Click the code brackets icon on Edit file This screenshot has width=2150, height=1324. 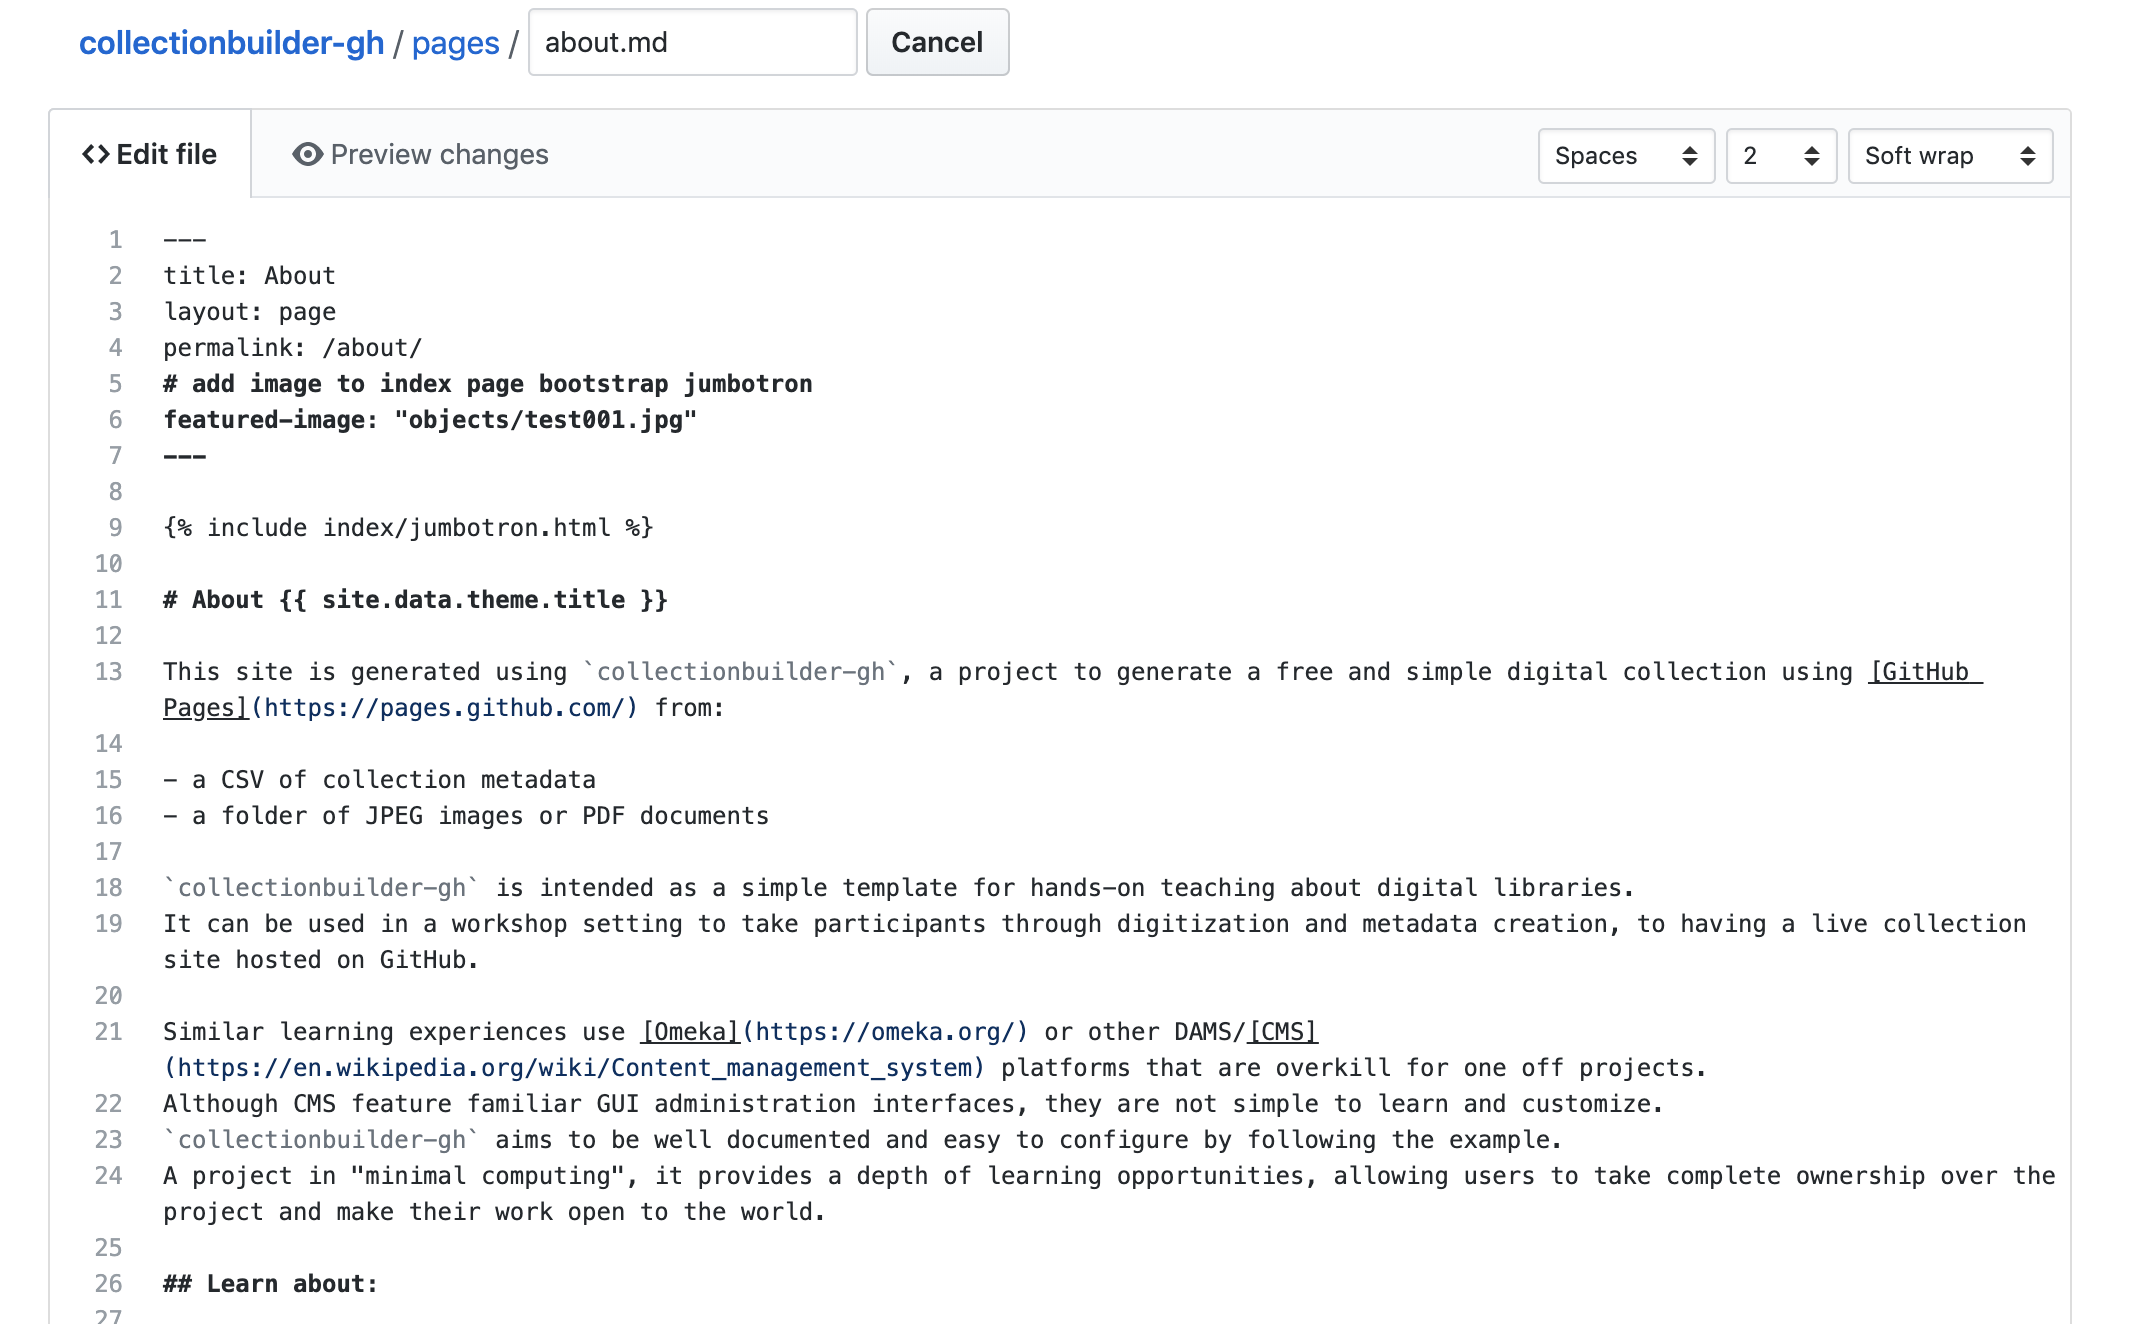[95, 155]
